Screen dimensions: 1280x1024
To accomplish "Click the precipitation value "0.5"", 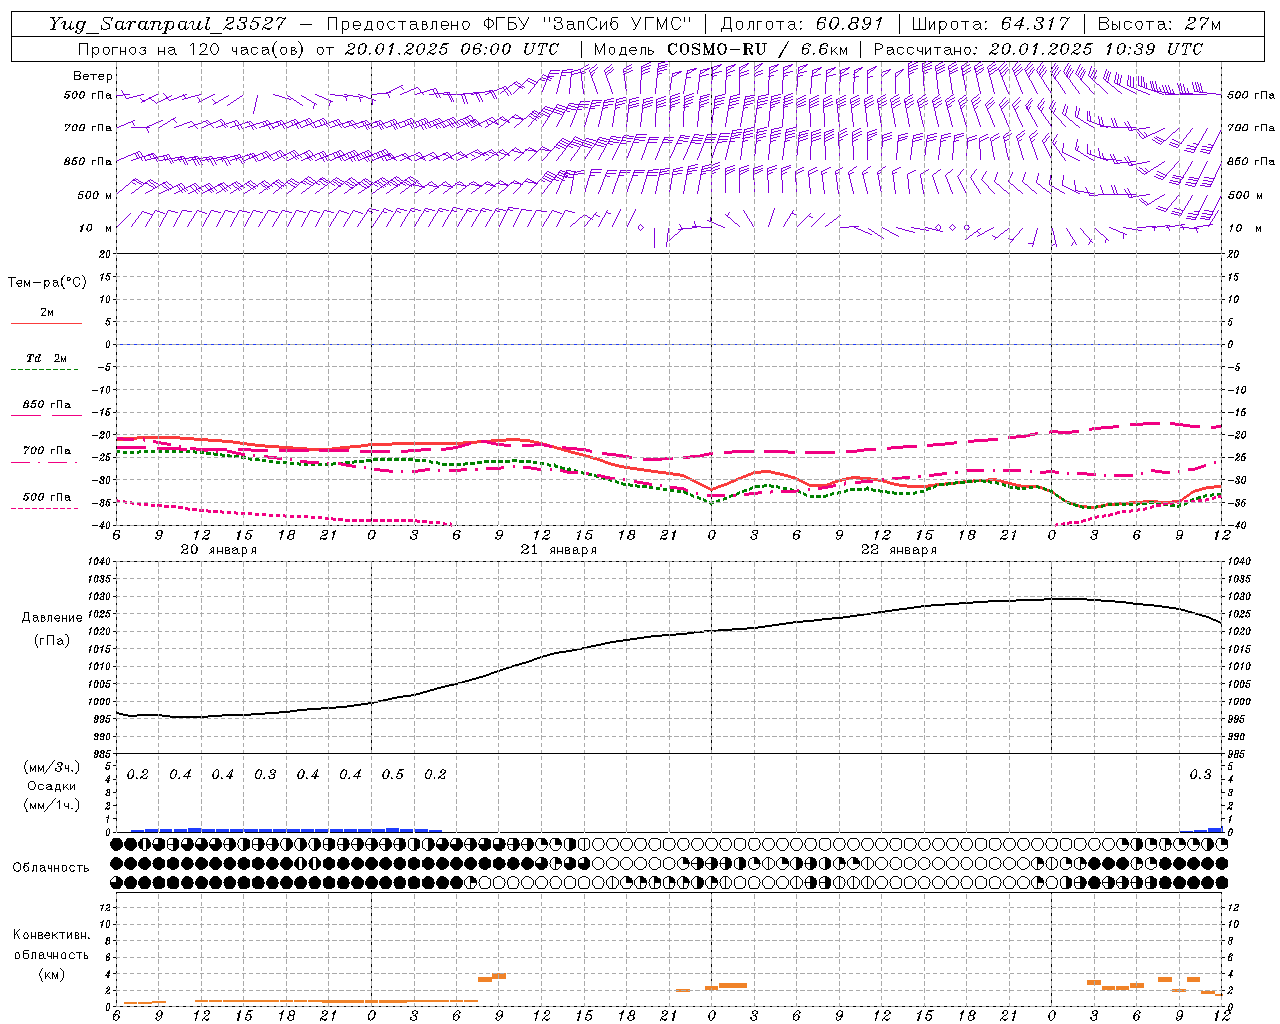I will [393, 775].
